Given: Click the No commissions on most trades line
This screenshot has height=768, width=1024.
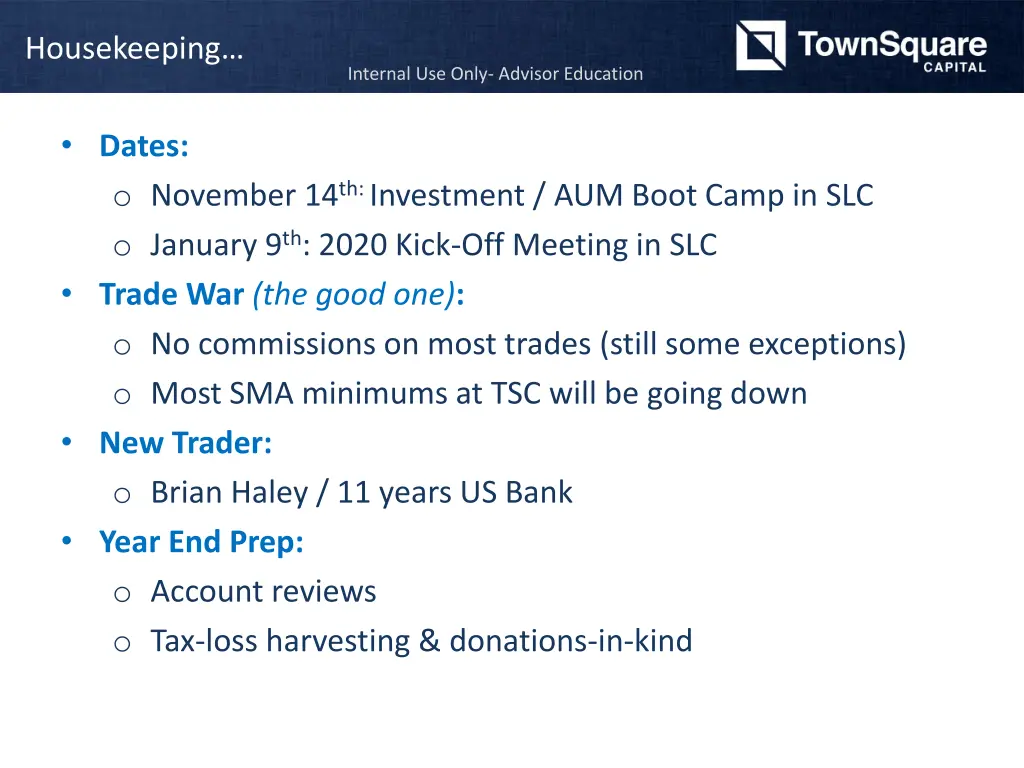Looking at the screenshot, I should click(x=528, y=344).
